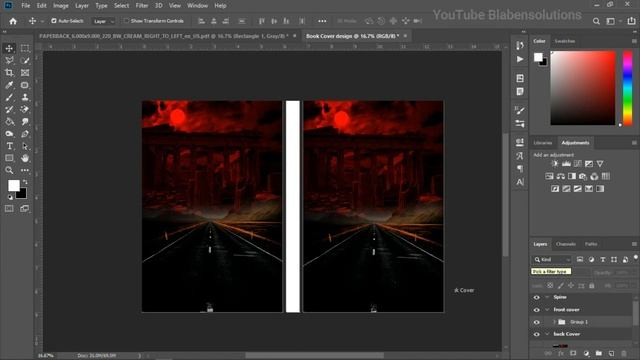Click the Share icon top right
This screenshot has width=640, height=360.
tap(631, 21)
